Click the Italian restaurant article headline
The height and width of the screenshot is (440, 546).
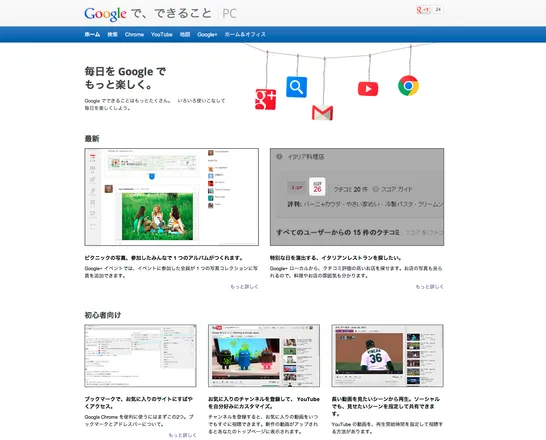(x=336, y=258)
